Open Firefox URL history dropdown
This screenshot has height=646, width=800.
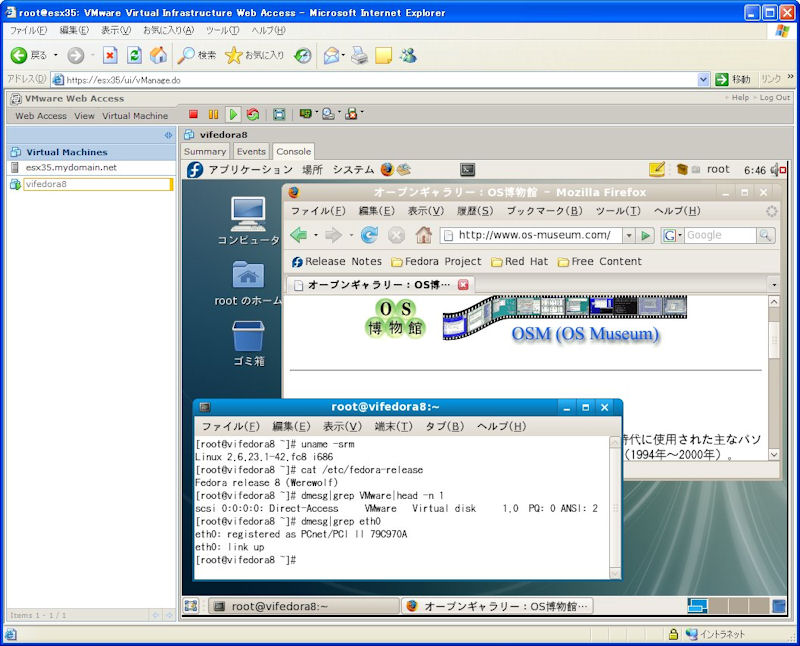629,235
